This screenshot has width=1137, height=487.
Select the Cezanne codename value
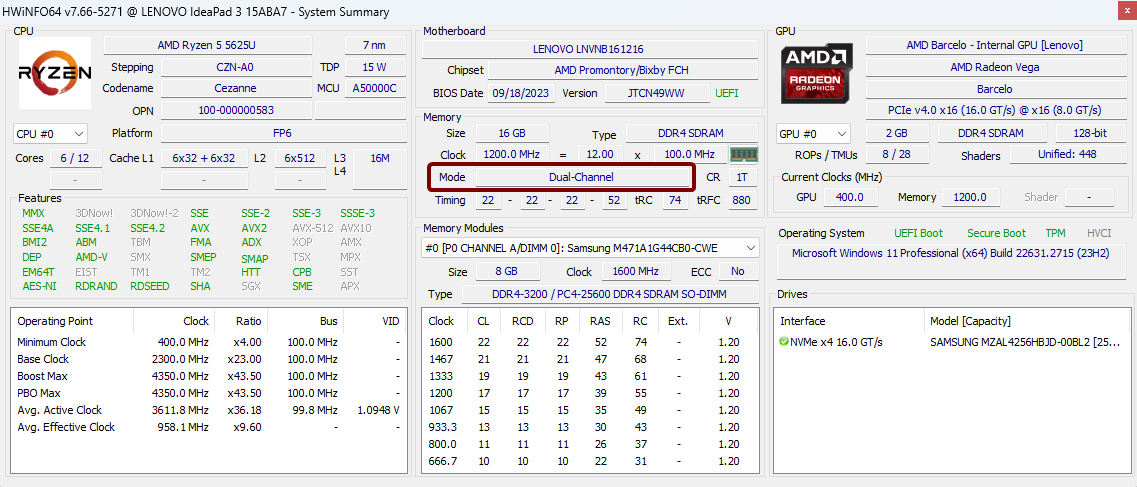tap(236, 88)
